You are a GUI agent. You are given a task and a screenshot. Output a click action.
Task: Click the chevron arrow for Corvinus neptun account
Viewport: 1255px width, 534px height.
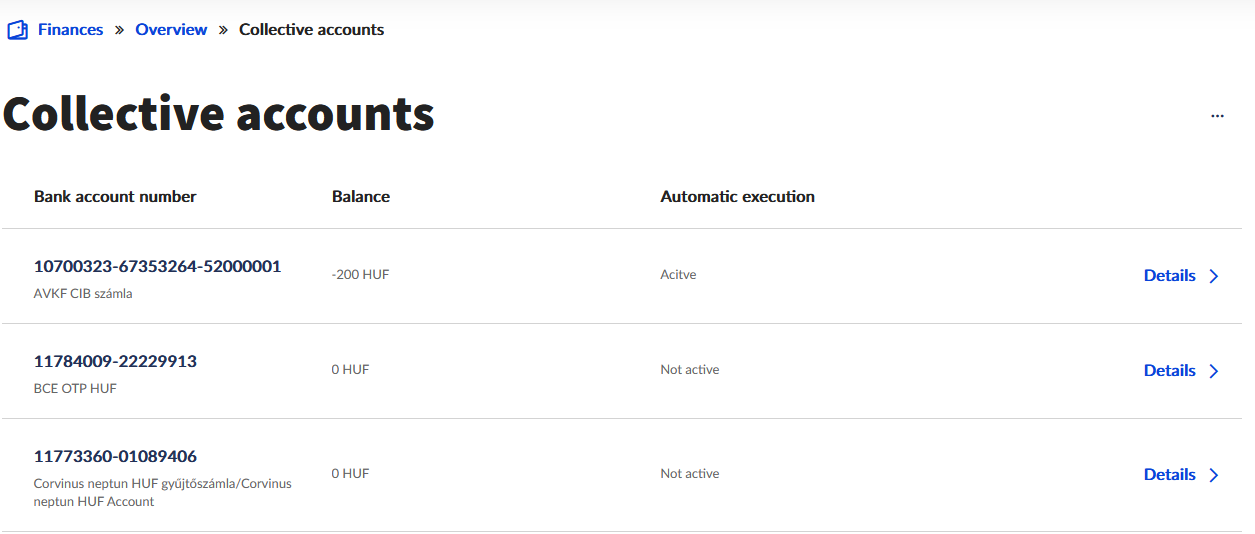pyautogui.click(x=1214, y=475)
